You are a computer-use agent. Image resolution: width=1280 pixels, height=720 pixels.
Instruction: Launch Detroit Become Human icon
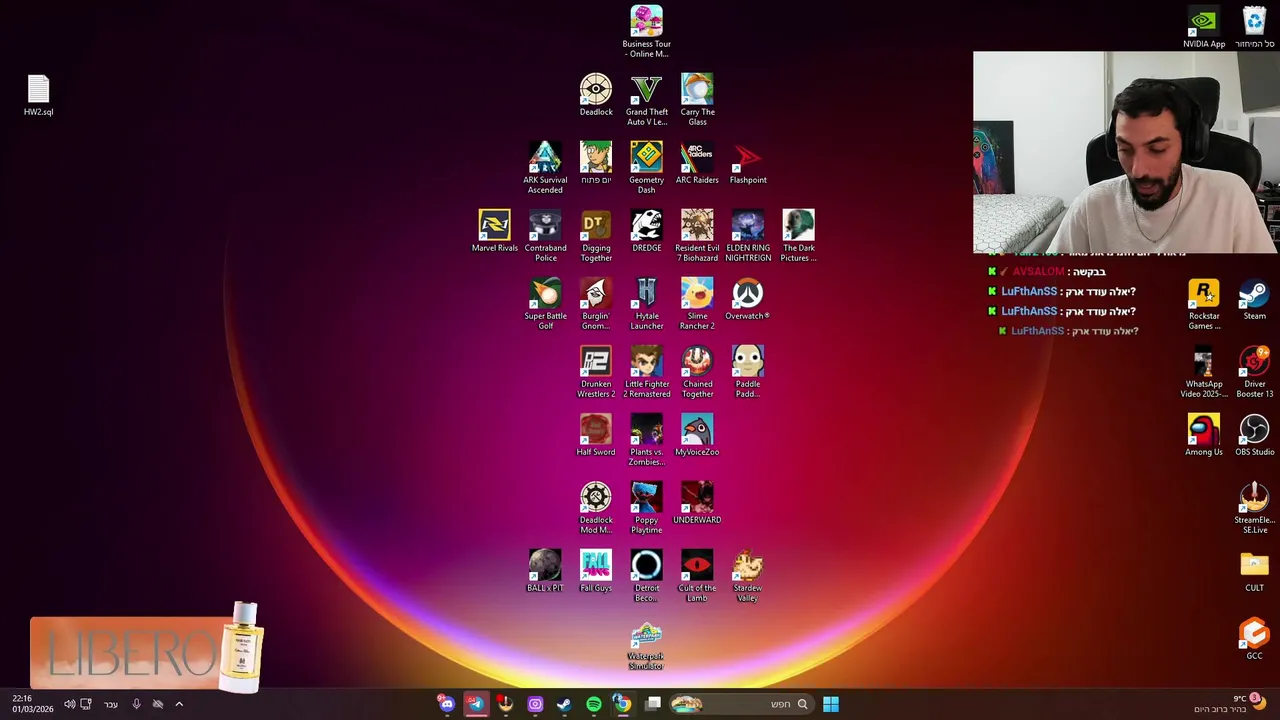pyautogui.click(x=646, y=575)
